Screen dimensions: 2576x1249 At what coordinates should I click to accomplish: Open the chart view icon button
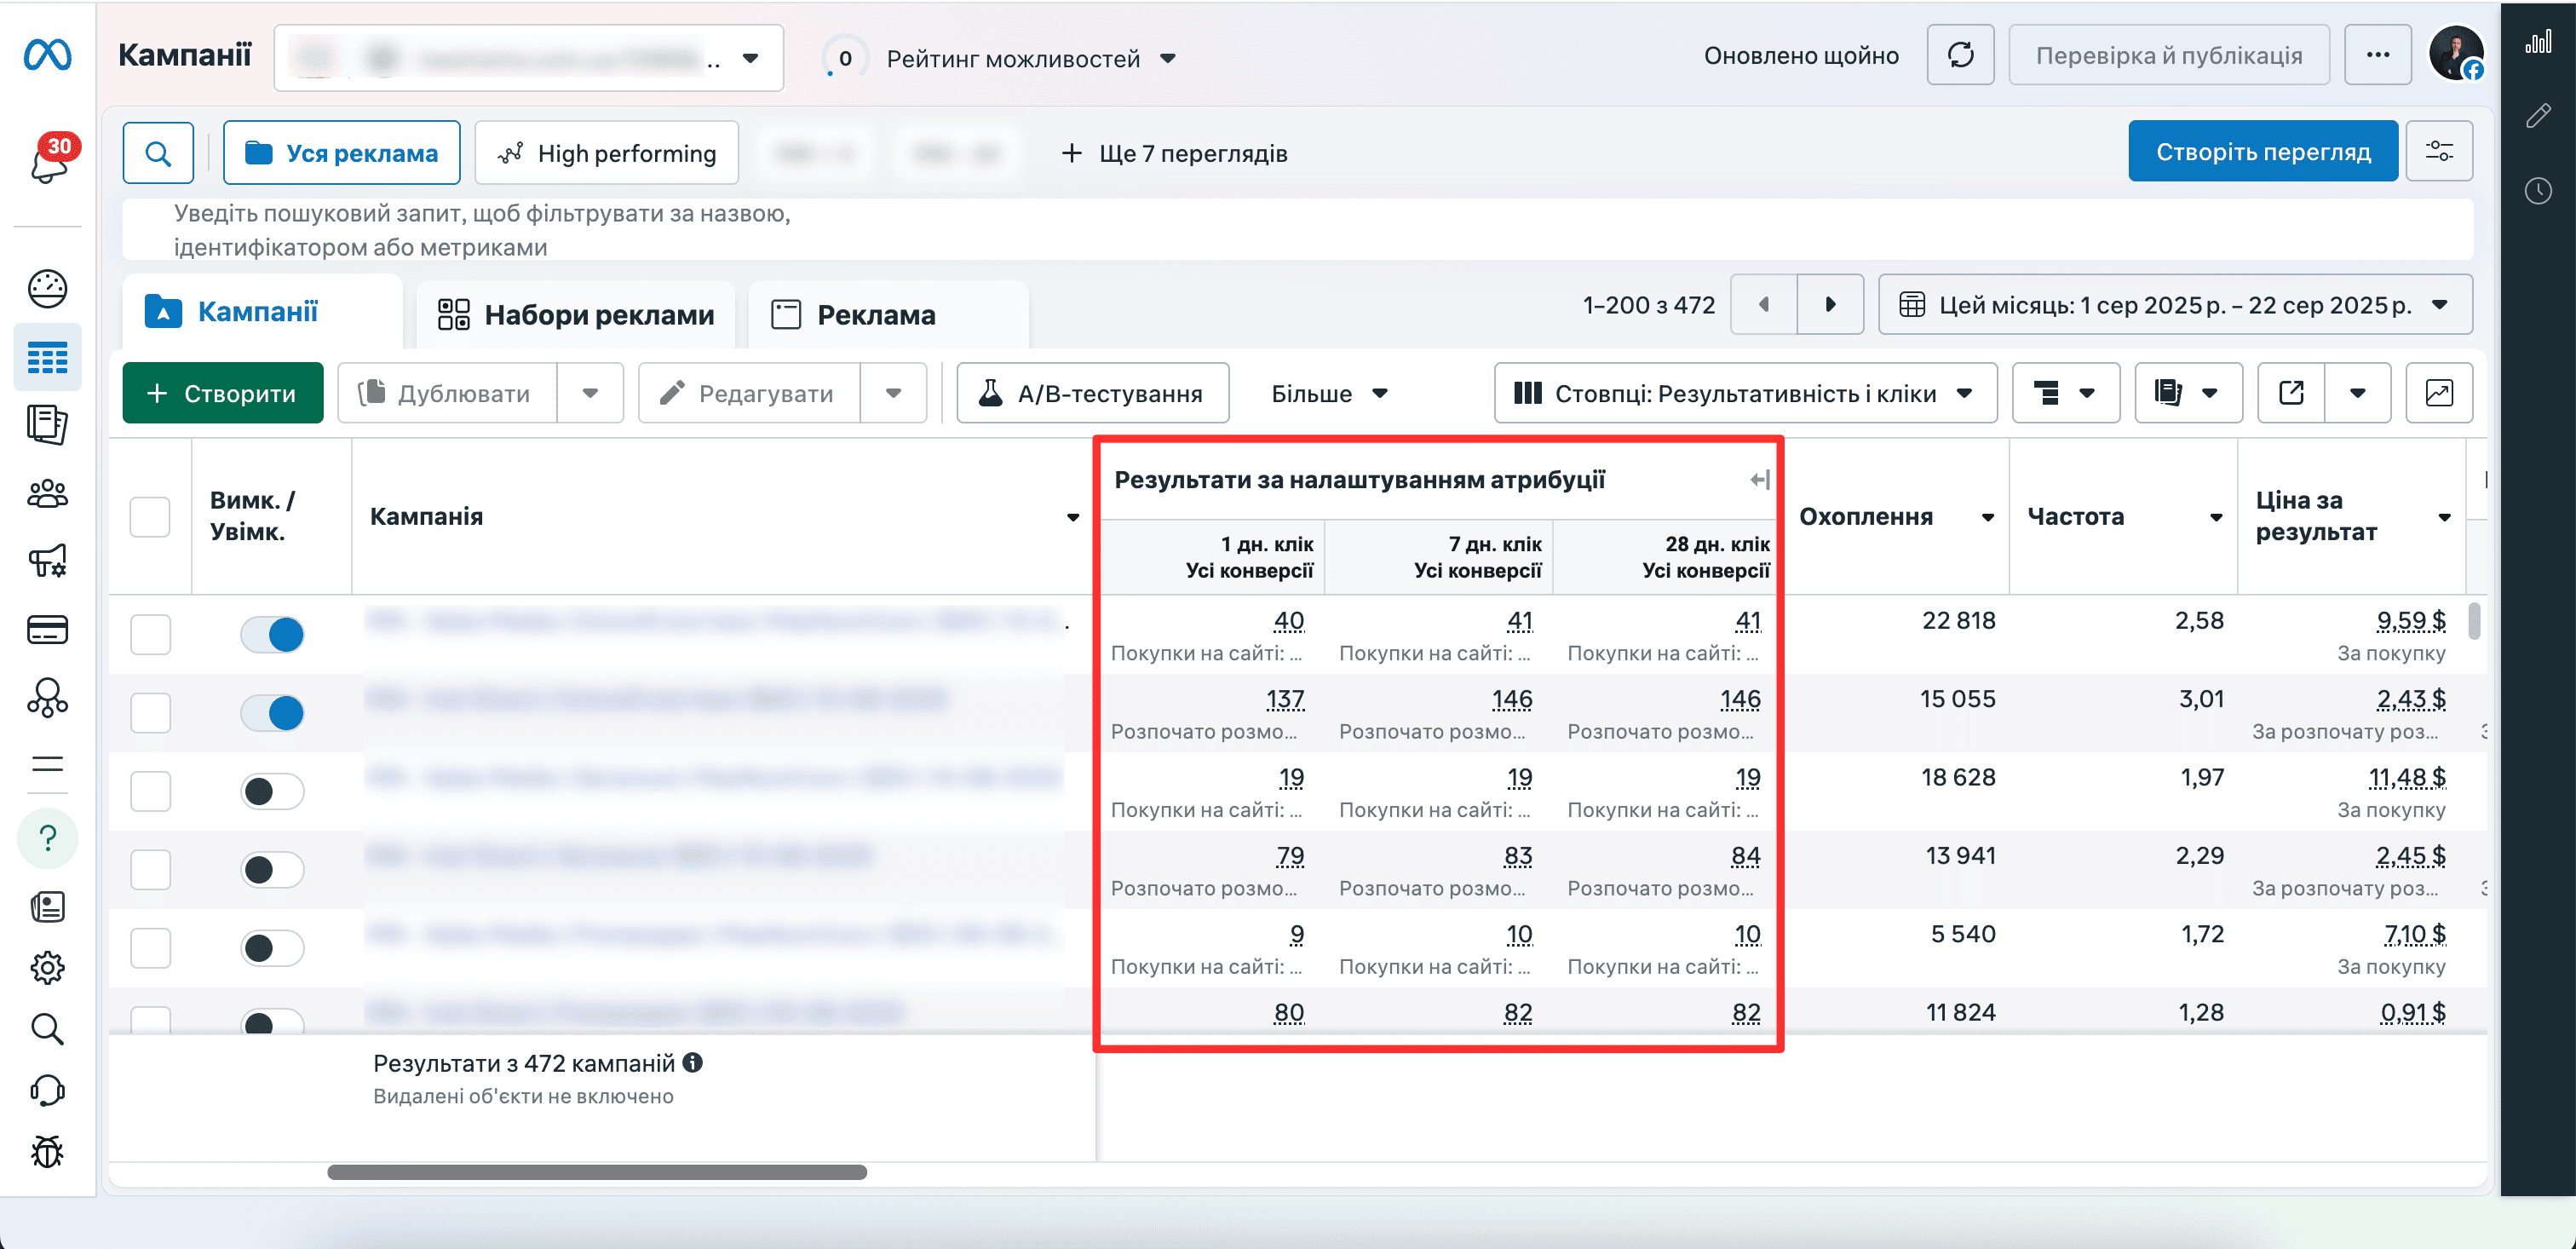tap(2439, 393)
